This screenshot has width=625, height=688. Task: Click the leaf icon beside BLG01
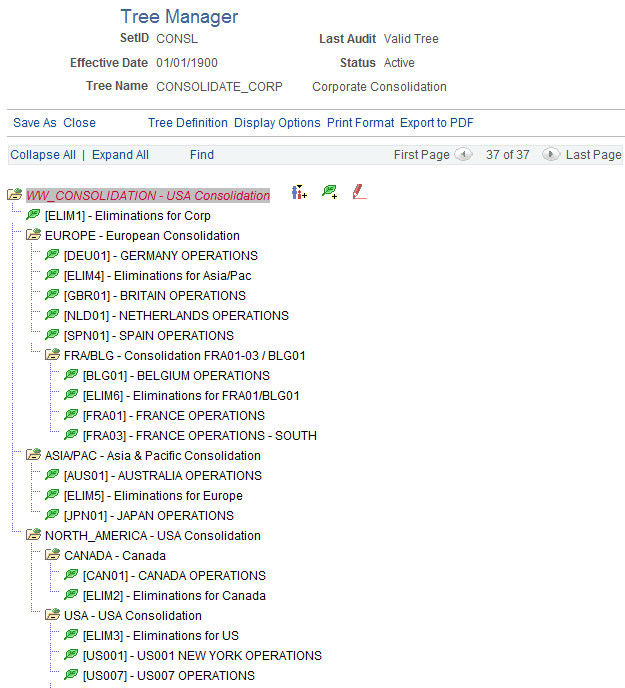[71, 375]
